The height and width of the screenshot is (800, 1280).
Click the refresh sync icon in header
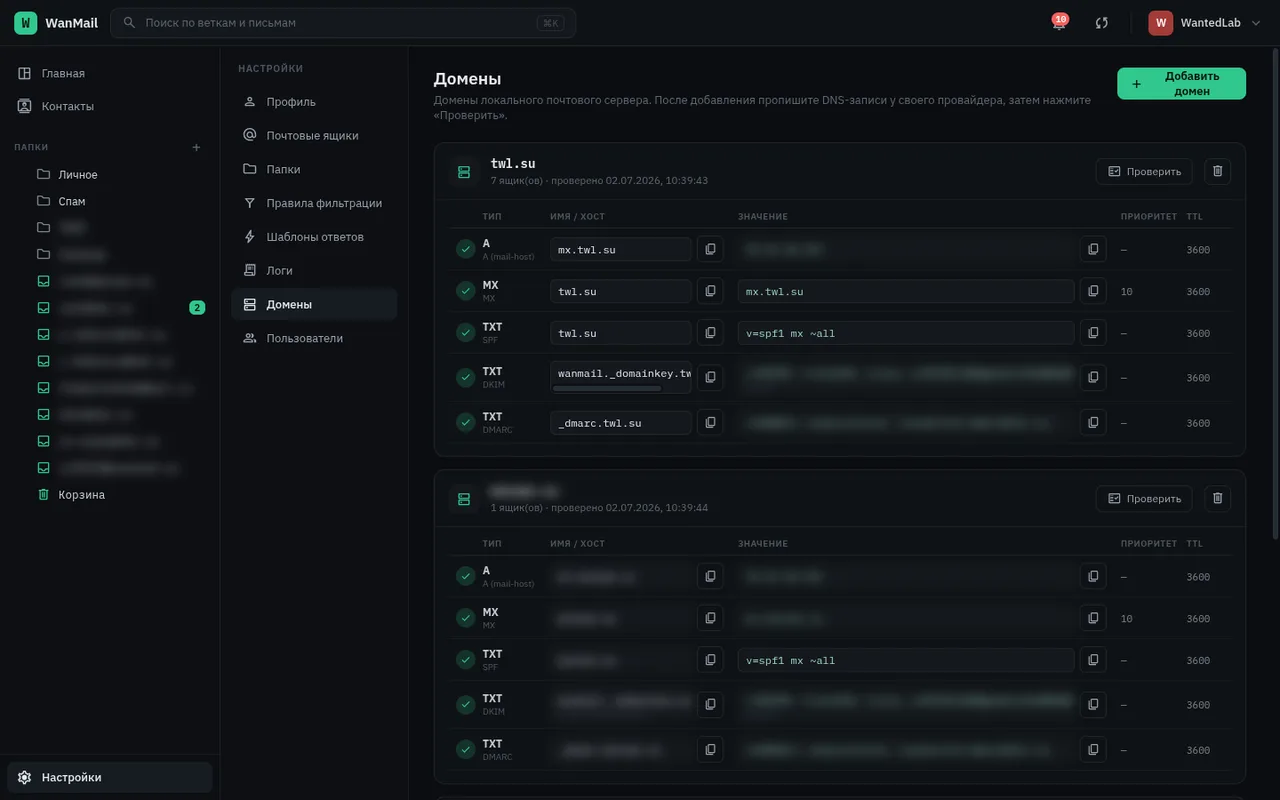click(1102, 22)
